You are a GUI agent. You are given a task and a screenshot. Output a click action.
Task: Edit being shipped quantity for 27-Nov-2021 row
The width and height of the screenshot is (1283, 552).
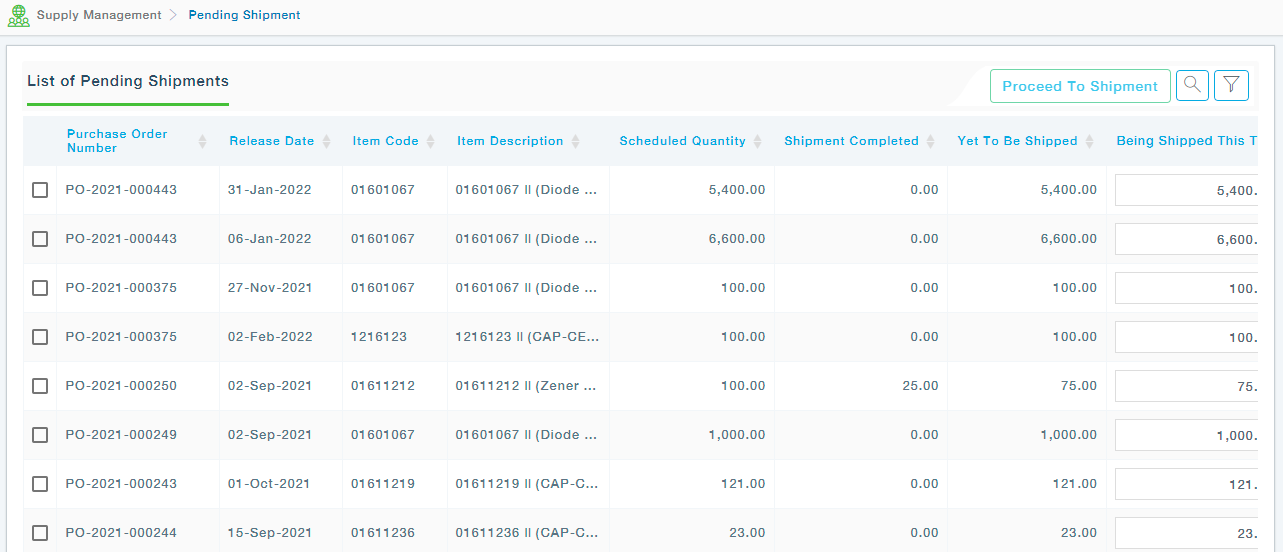tap(1186, 288)
